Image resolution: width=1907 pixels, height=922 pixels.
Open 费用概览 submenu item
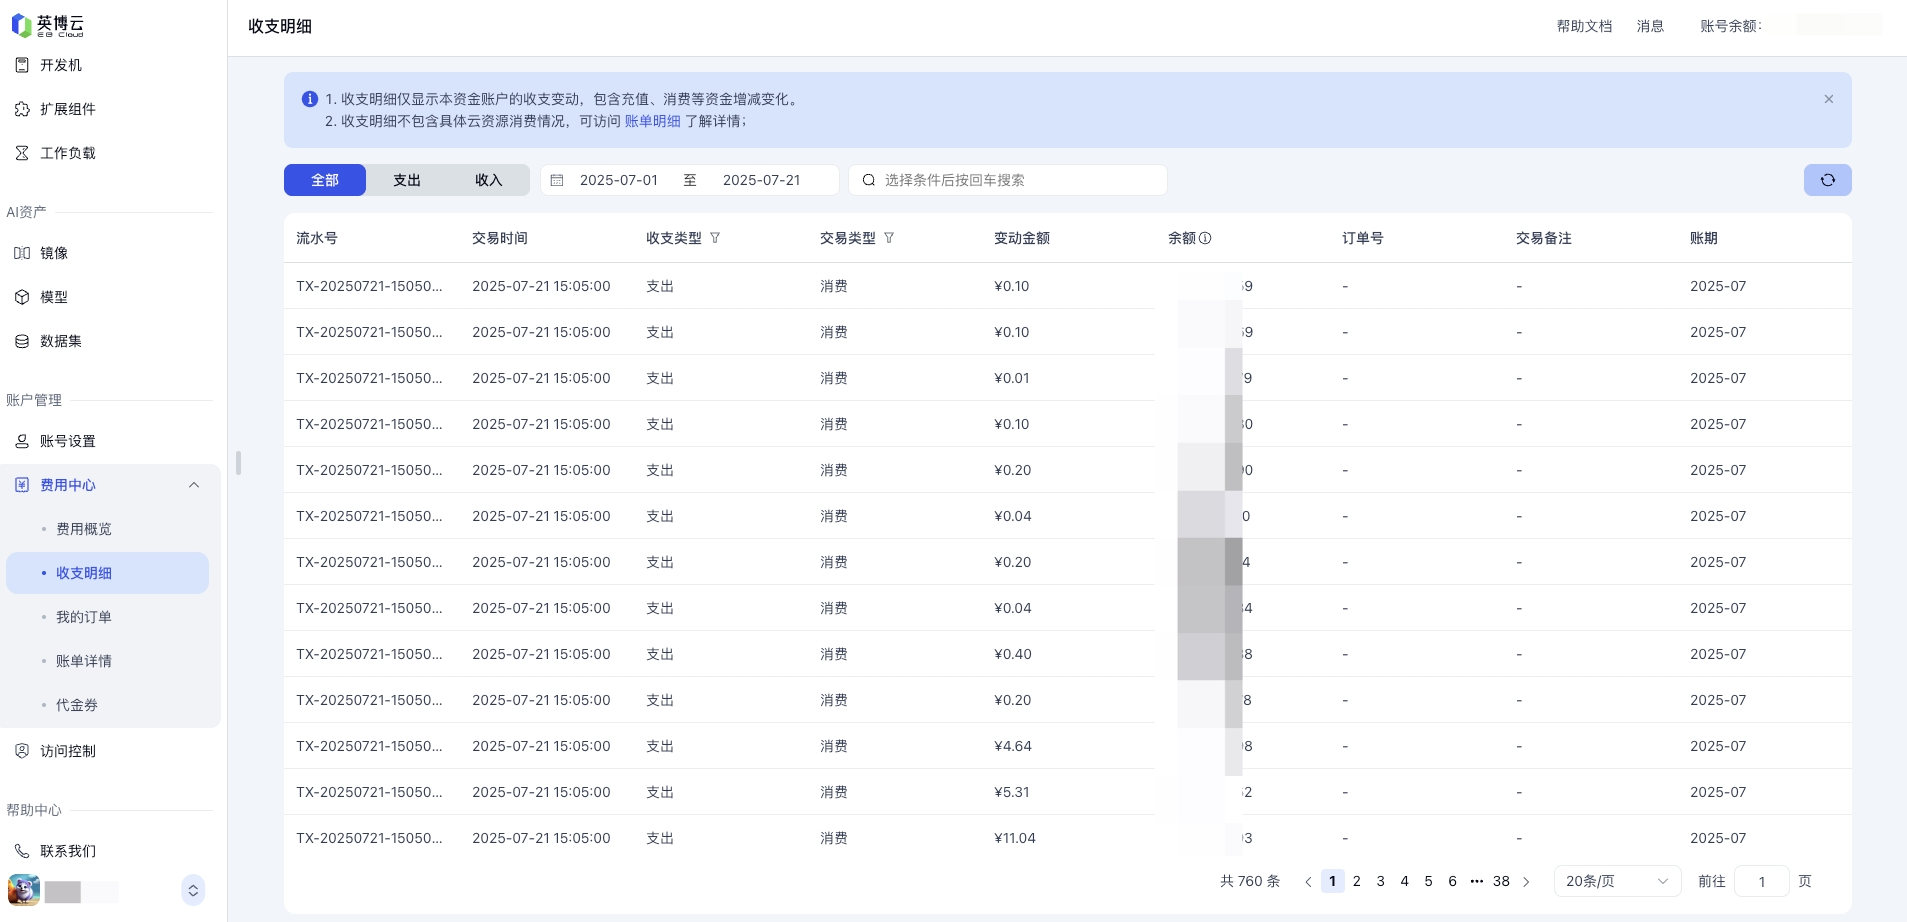[84, 529]
